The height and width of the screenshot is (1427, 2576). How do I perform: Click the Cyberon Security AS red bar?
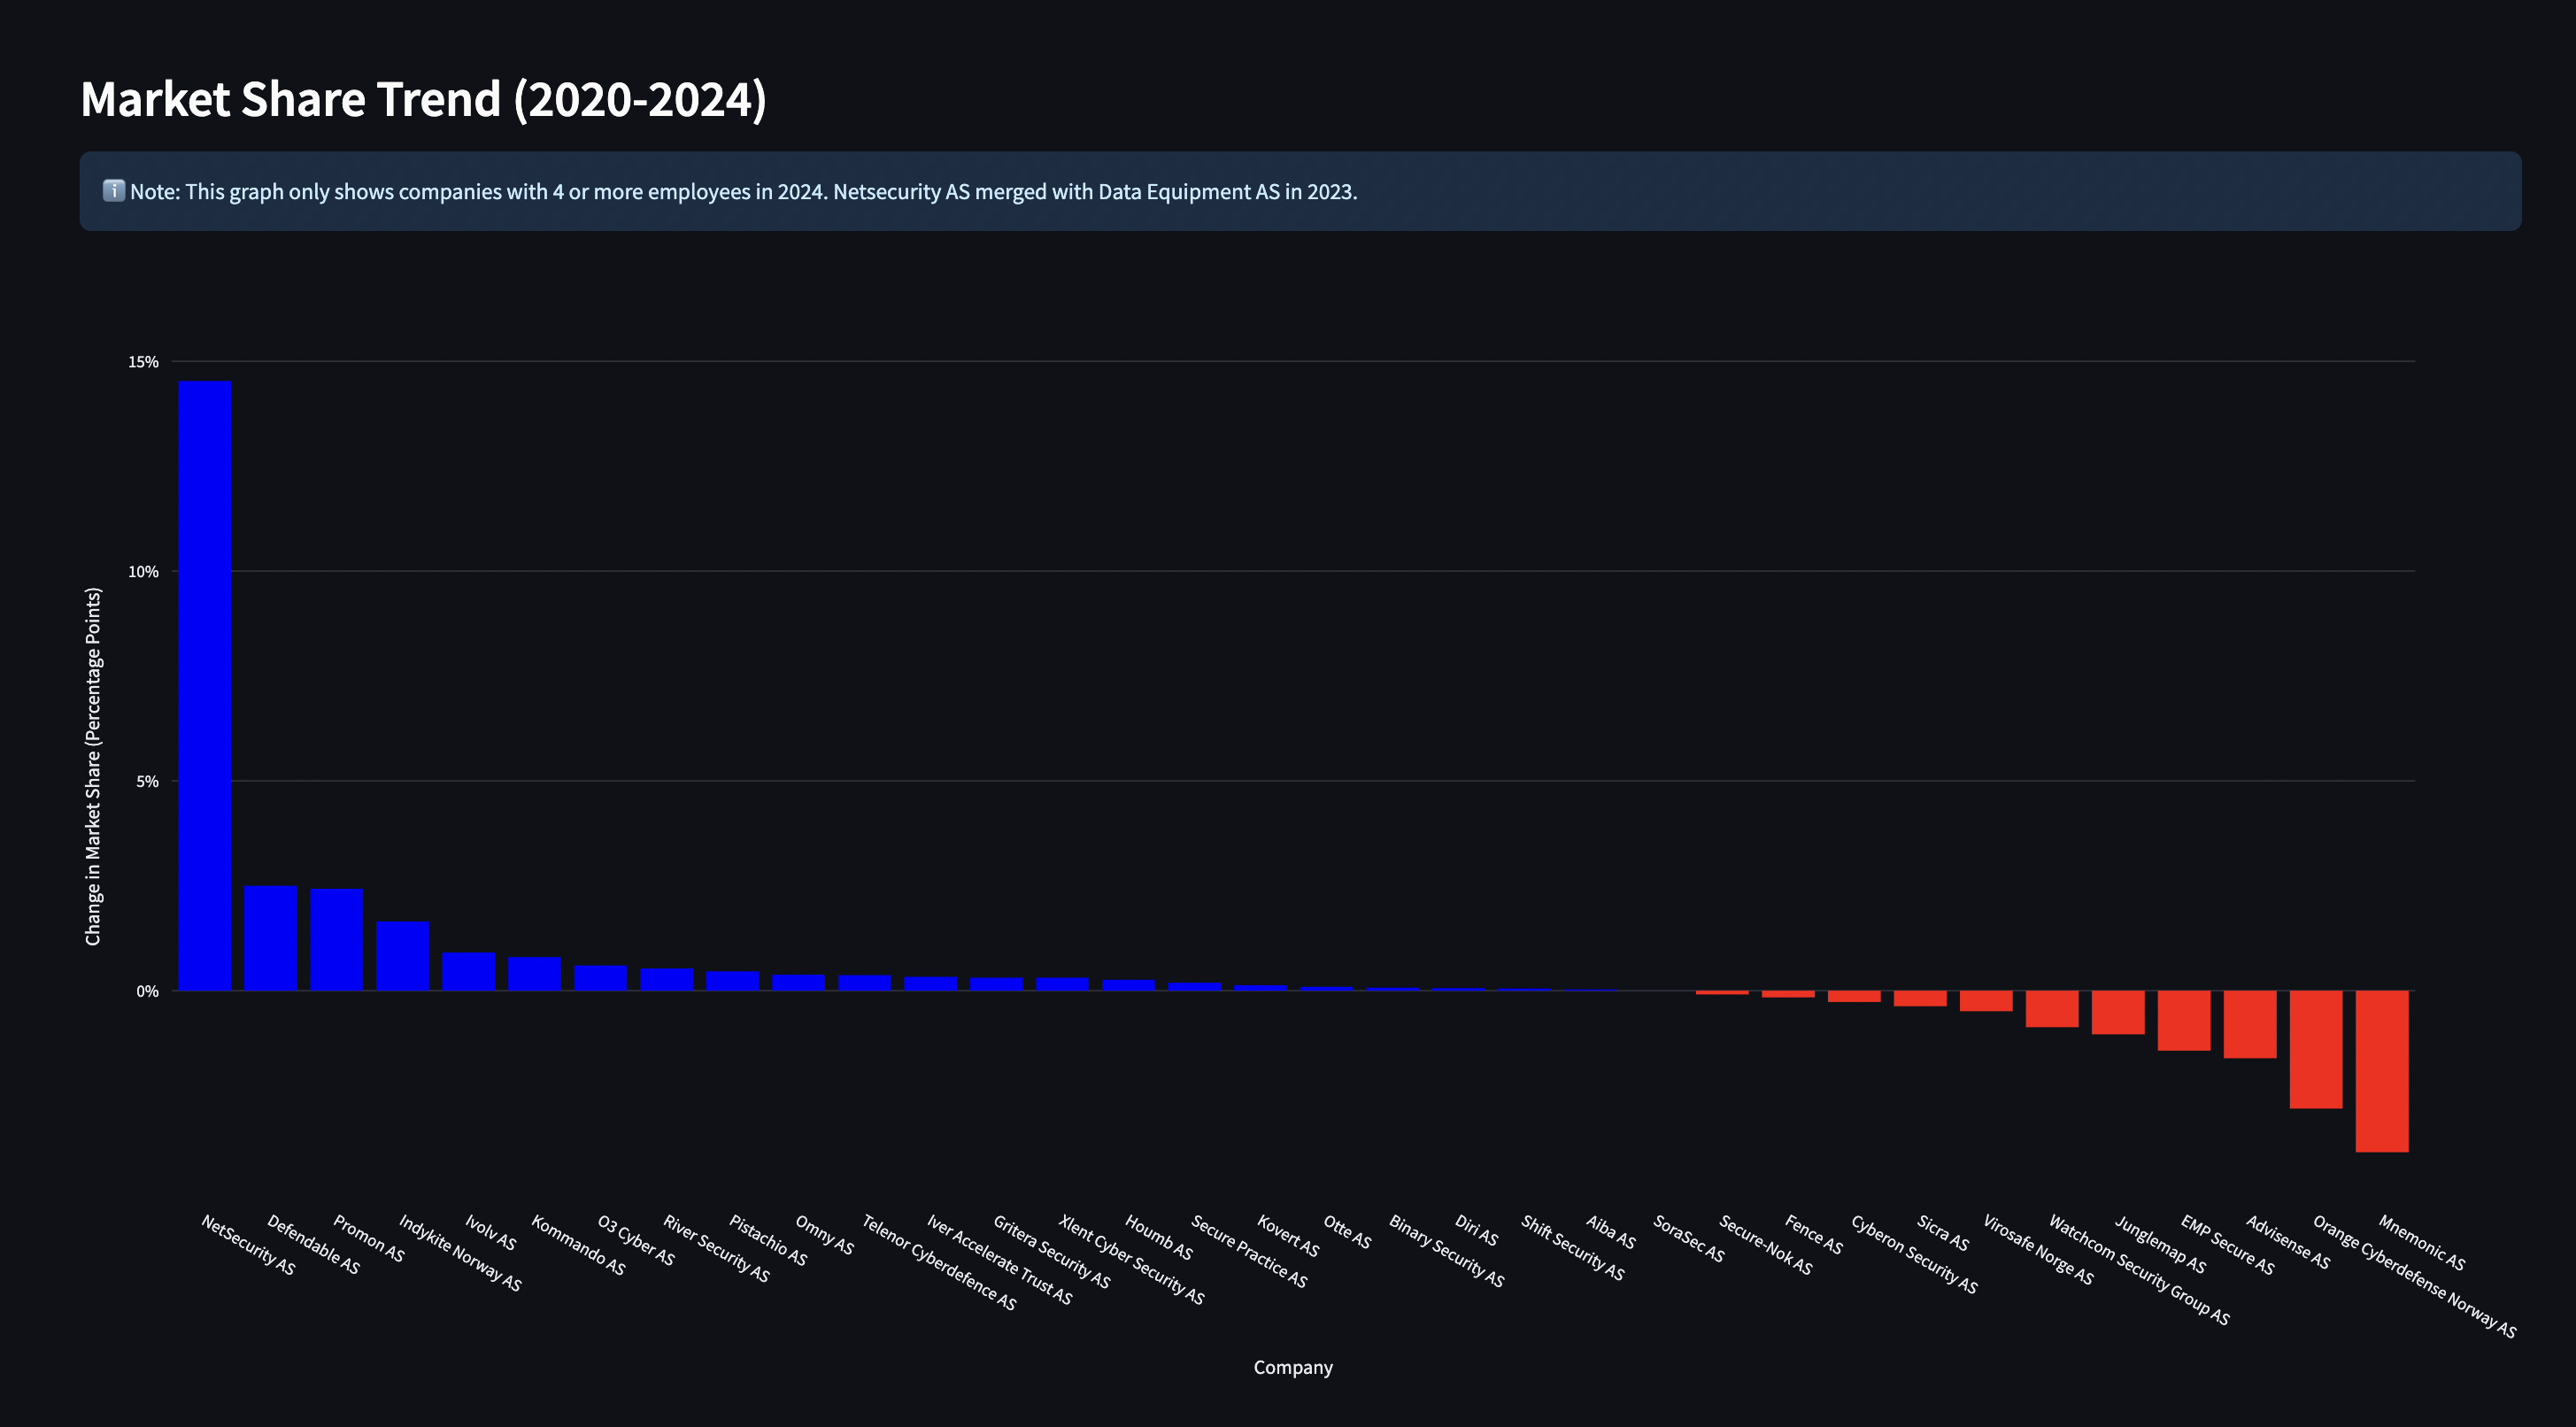point(1854,996)
